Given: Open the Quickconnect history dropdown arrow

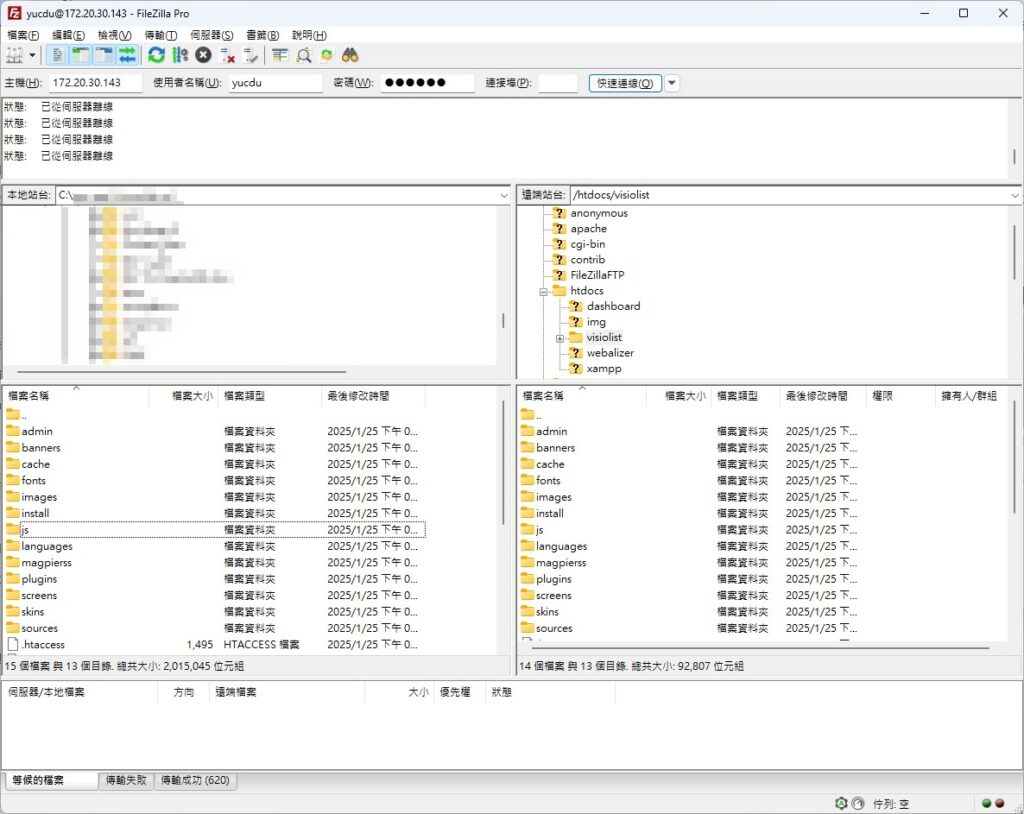Looking at the screenshot, I should pyautogui.click(x=672, y=83).
